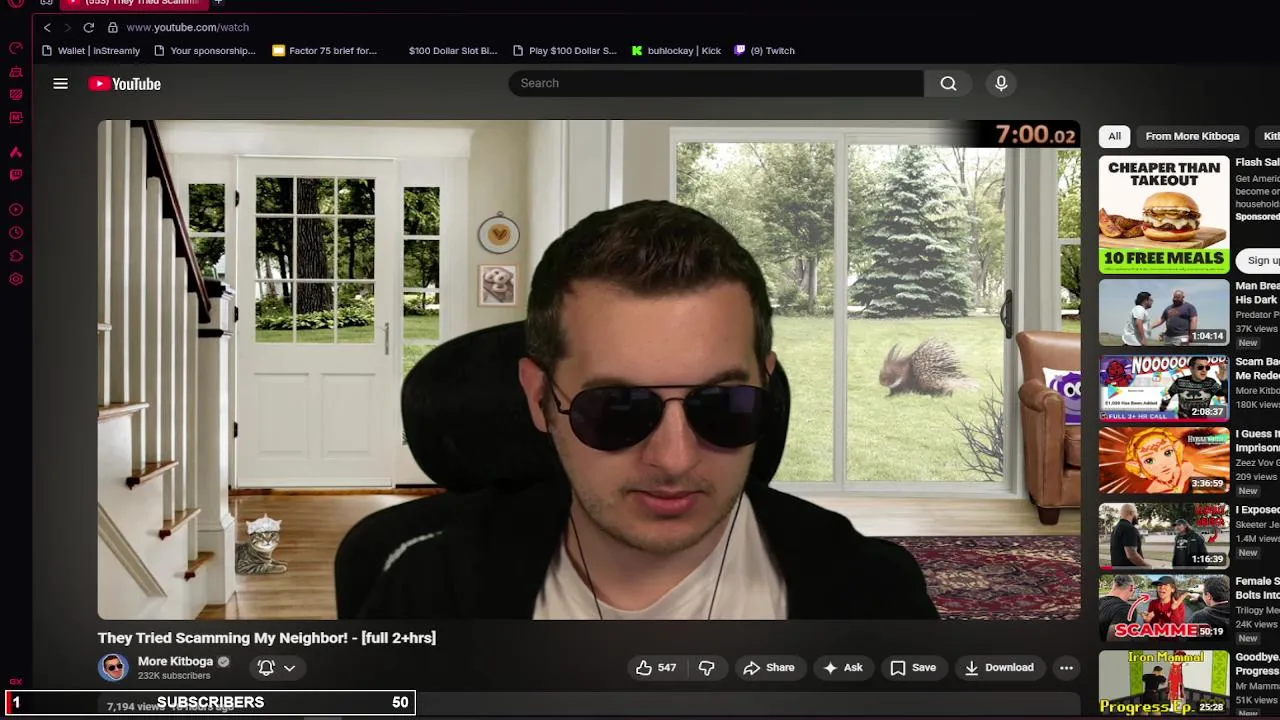Click the 547 like count
This screenshot has height=720, width=1280.
click(x=667, y=668)
